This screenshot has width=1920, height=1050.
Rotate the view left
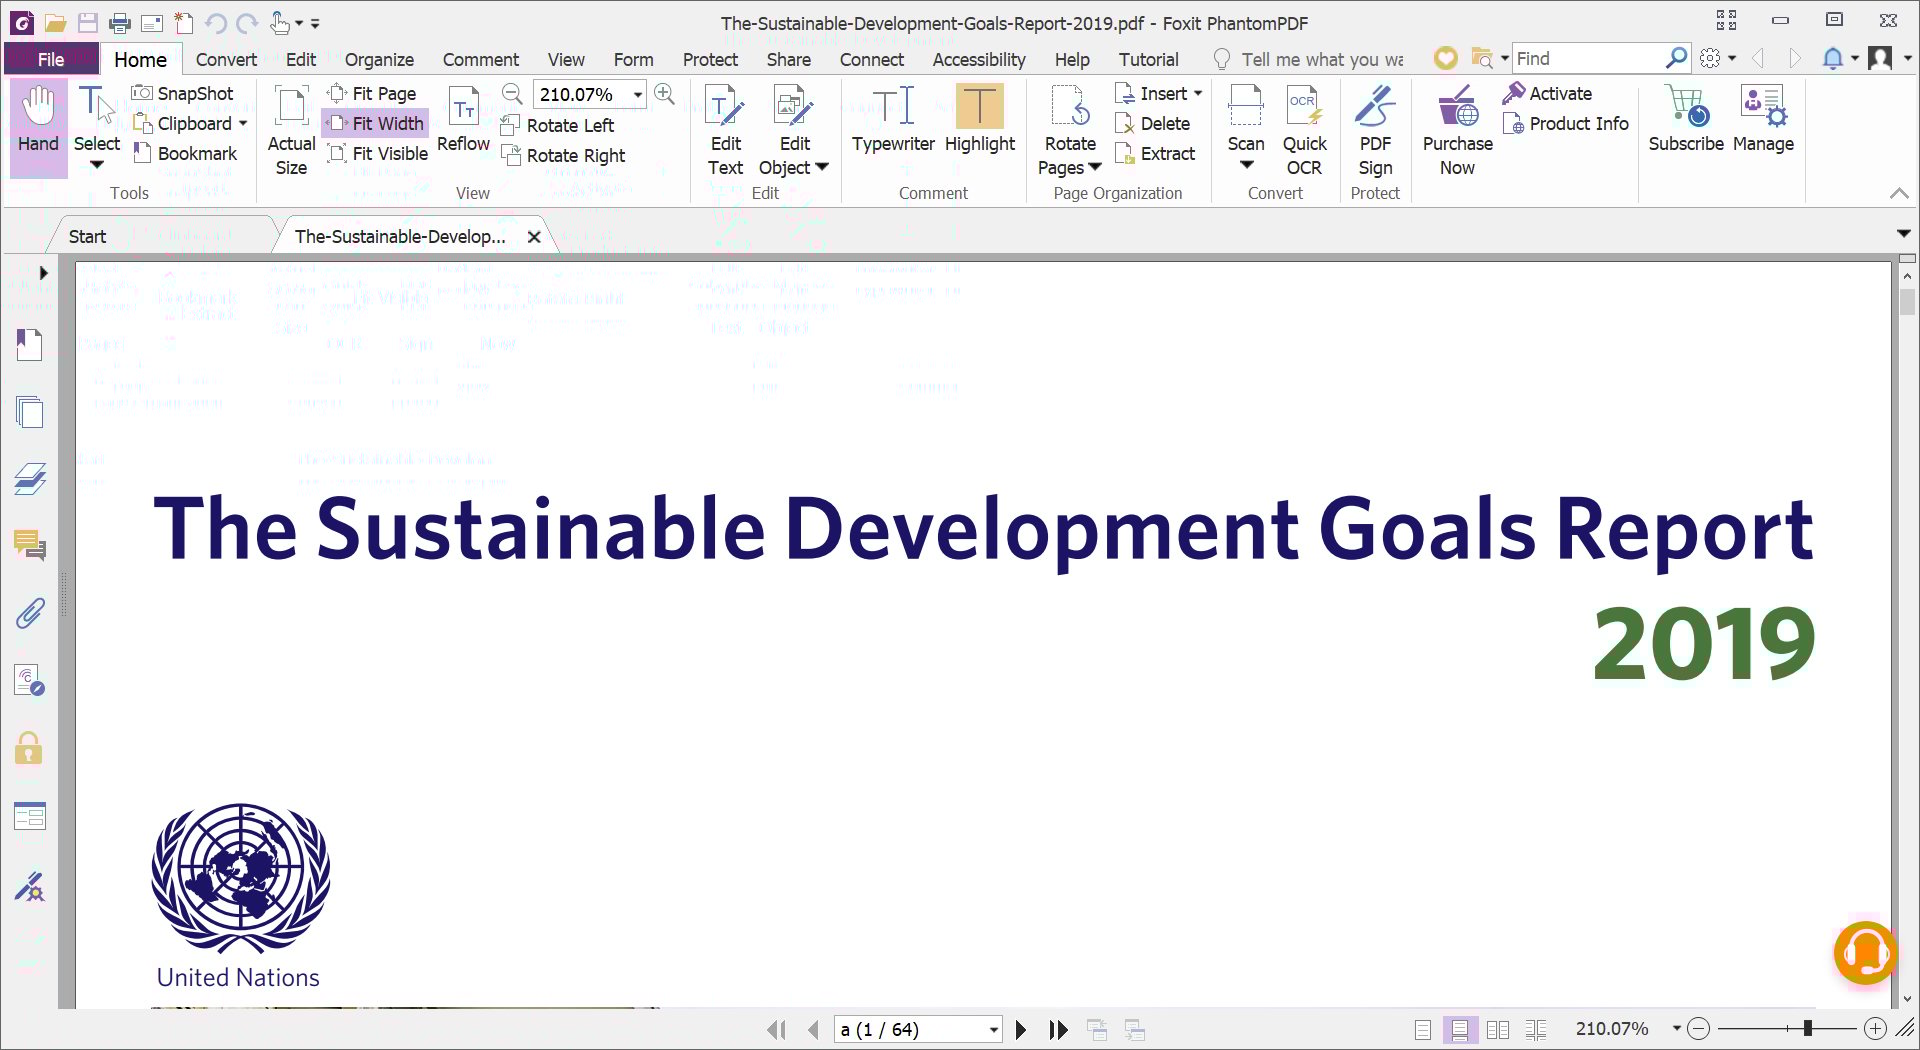point(557,125)
